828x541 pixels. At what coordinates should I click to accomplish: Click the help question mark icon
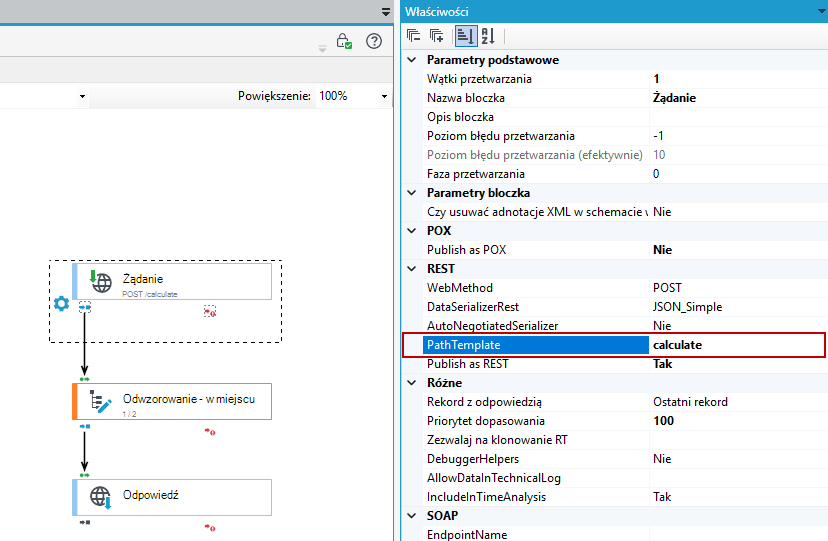point(374,41)
